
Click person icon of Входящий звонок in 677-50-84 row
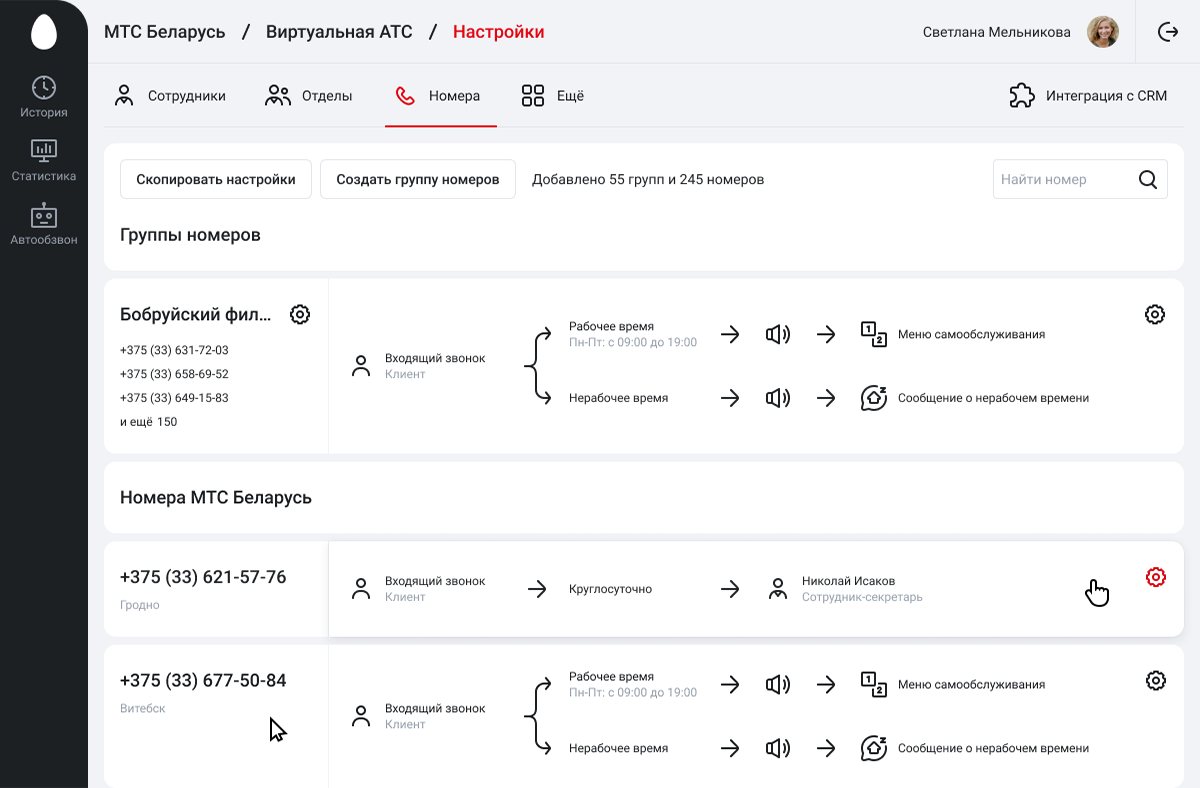[x=361, y=716]
